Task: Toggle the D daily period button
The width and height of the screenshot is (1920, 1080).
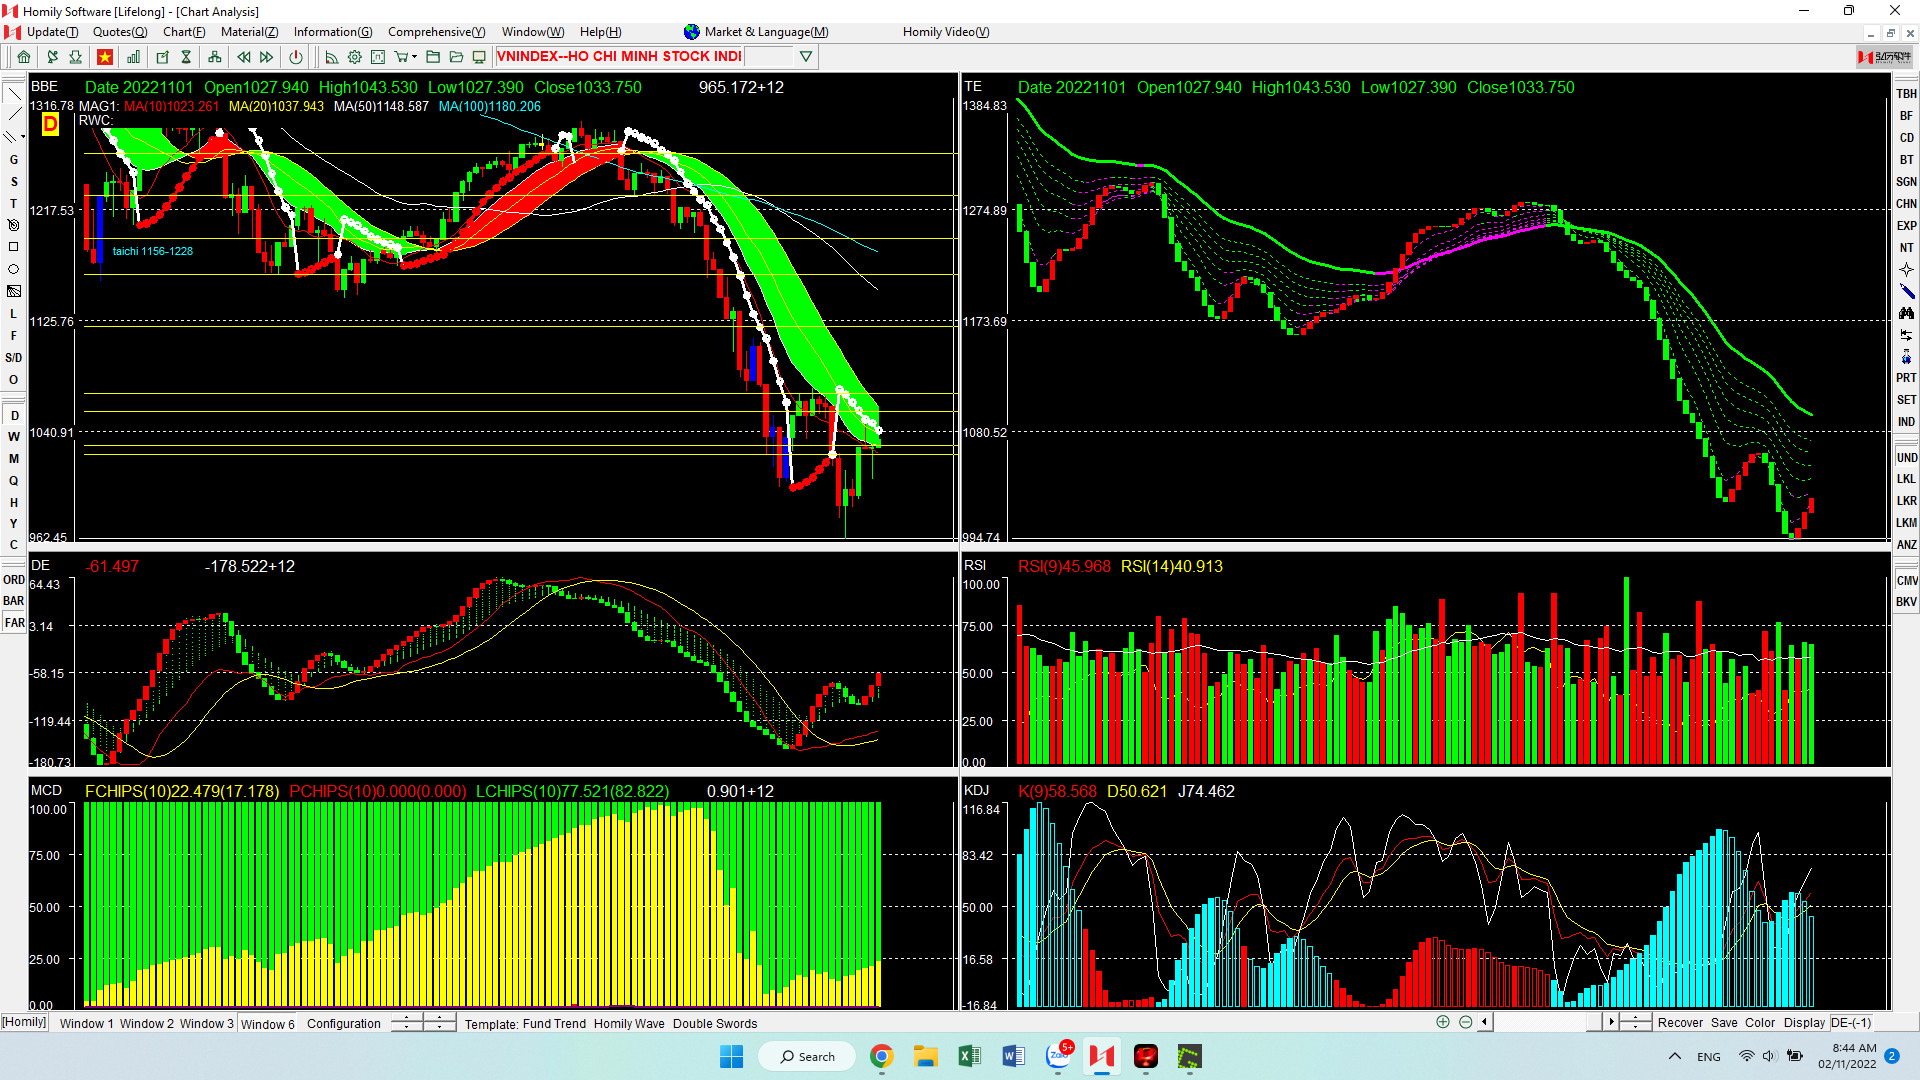Action: [14, 415]
